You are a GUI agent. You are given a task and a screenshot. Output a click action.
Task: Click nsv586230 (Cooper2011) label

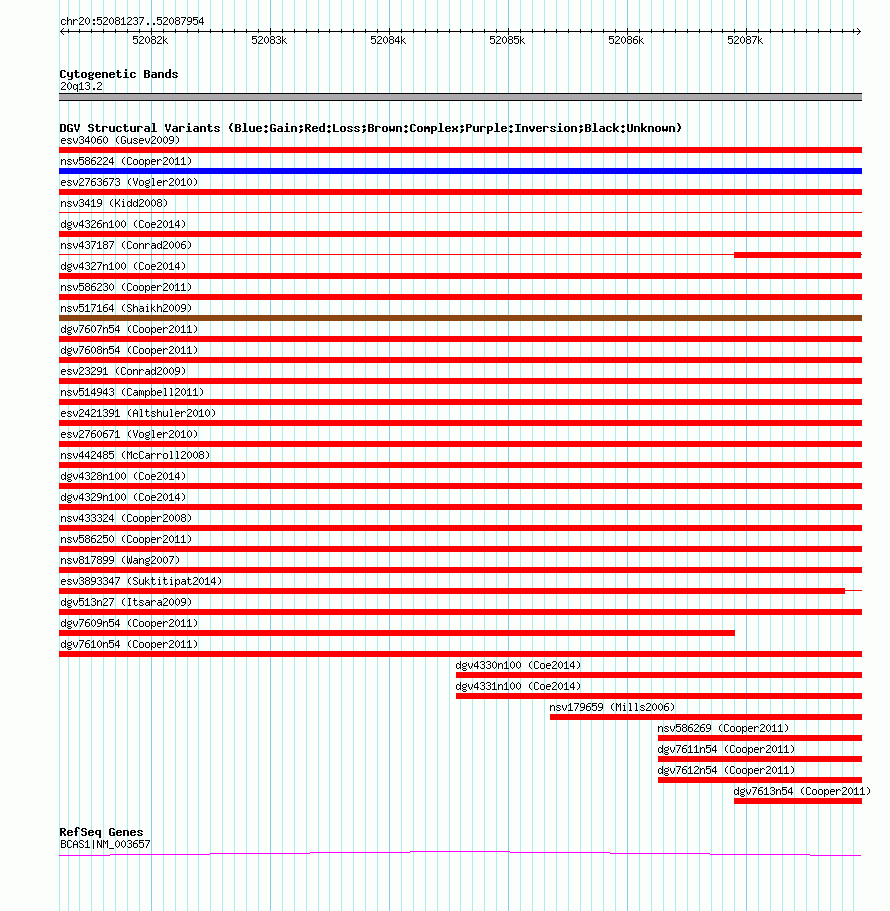[x=125, y=286]
